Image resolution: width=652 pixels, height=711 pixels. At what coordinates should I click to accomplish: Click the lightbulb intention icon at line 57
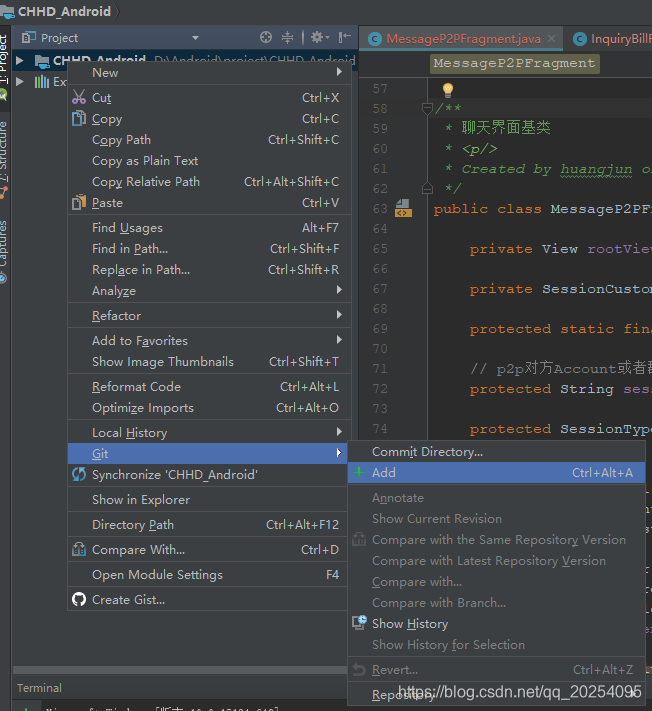coord(448,90)
